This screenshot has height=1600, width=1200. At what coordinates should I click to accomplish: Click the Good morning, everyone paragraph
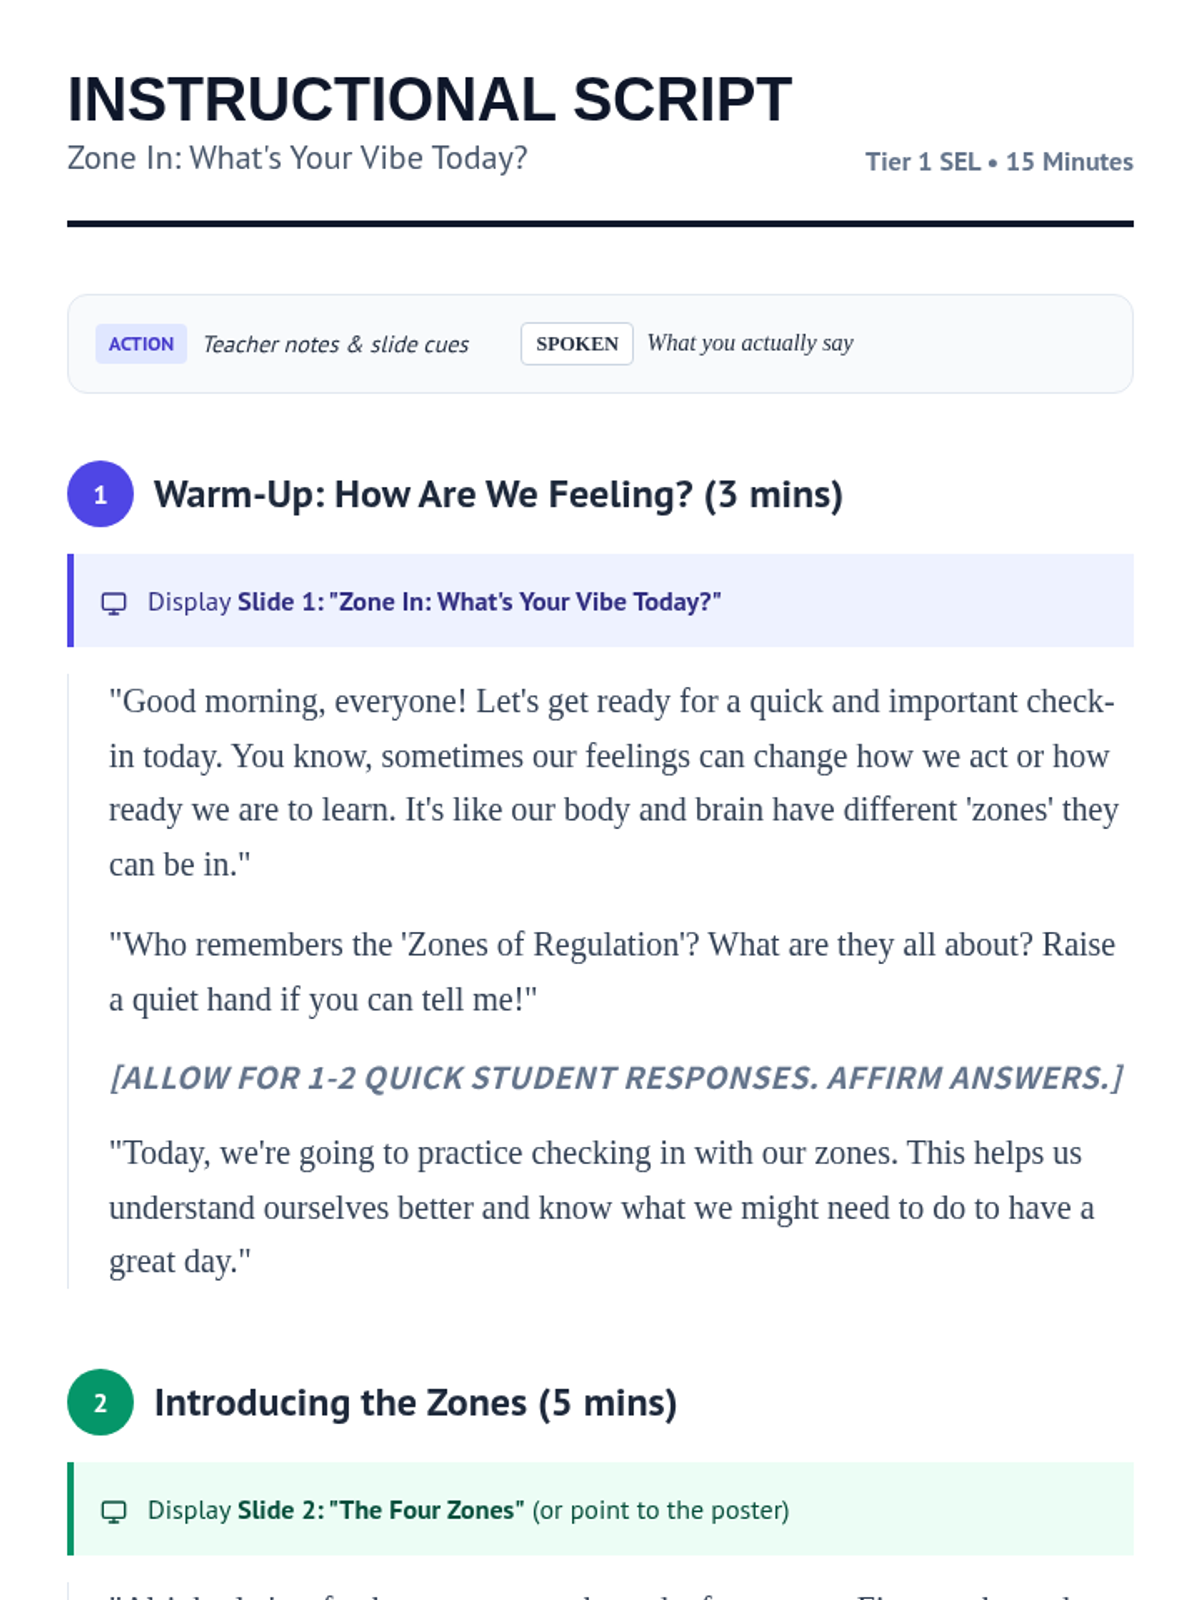(612, 783)
